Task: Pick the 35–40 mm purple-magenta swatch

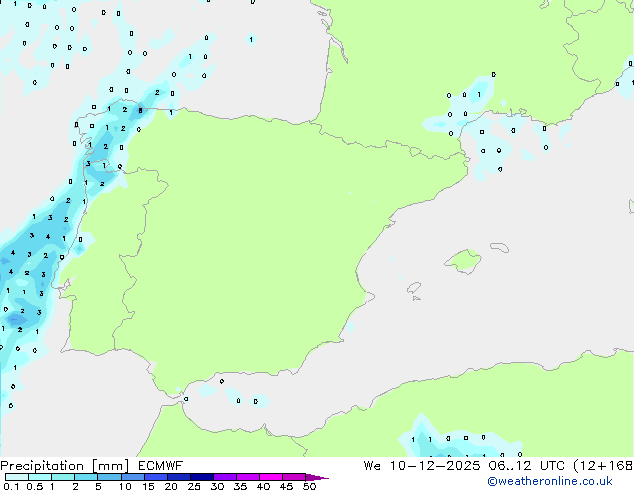Action: point(248,477)
